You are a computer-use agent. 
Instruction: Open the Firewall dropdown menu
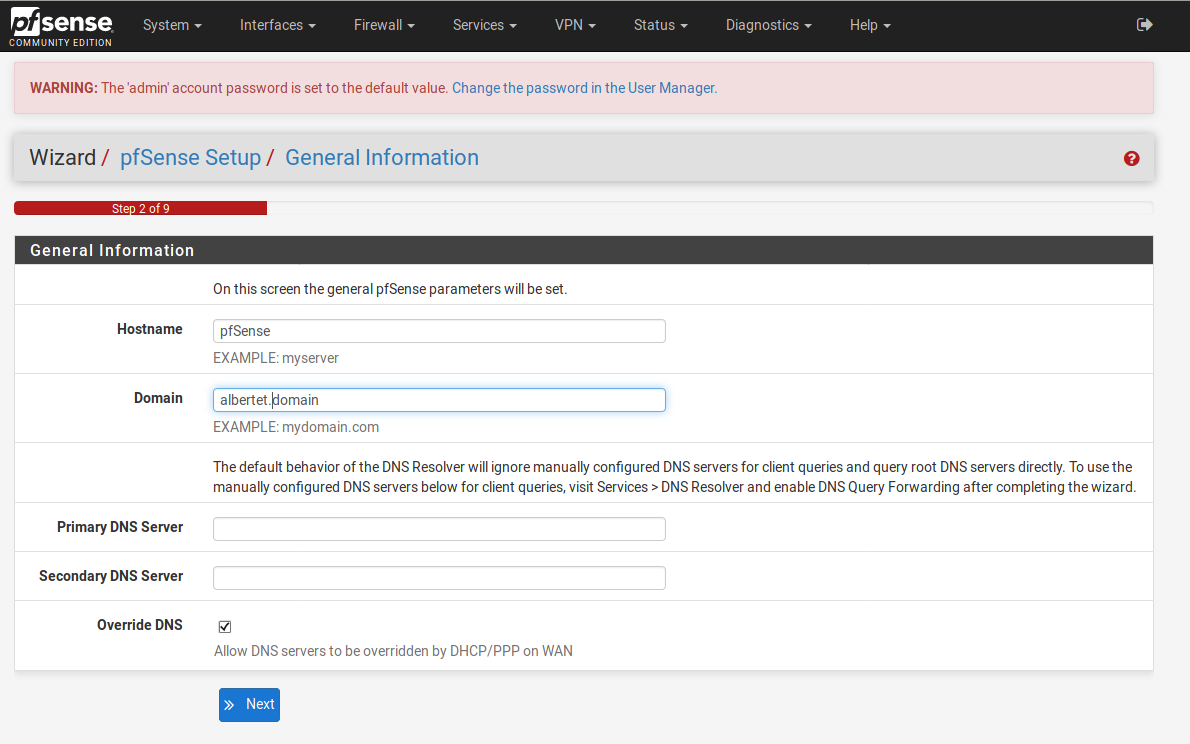(x=384, y=25)
